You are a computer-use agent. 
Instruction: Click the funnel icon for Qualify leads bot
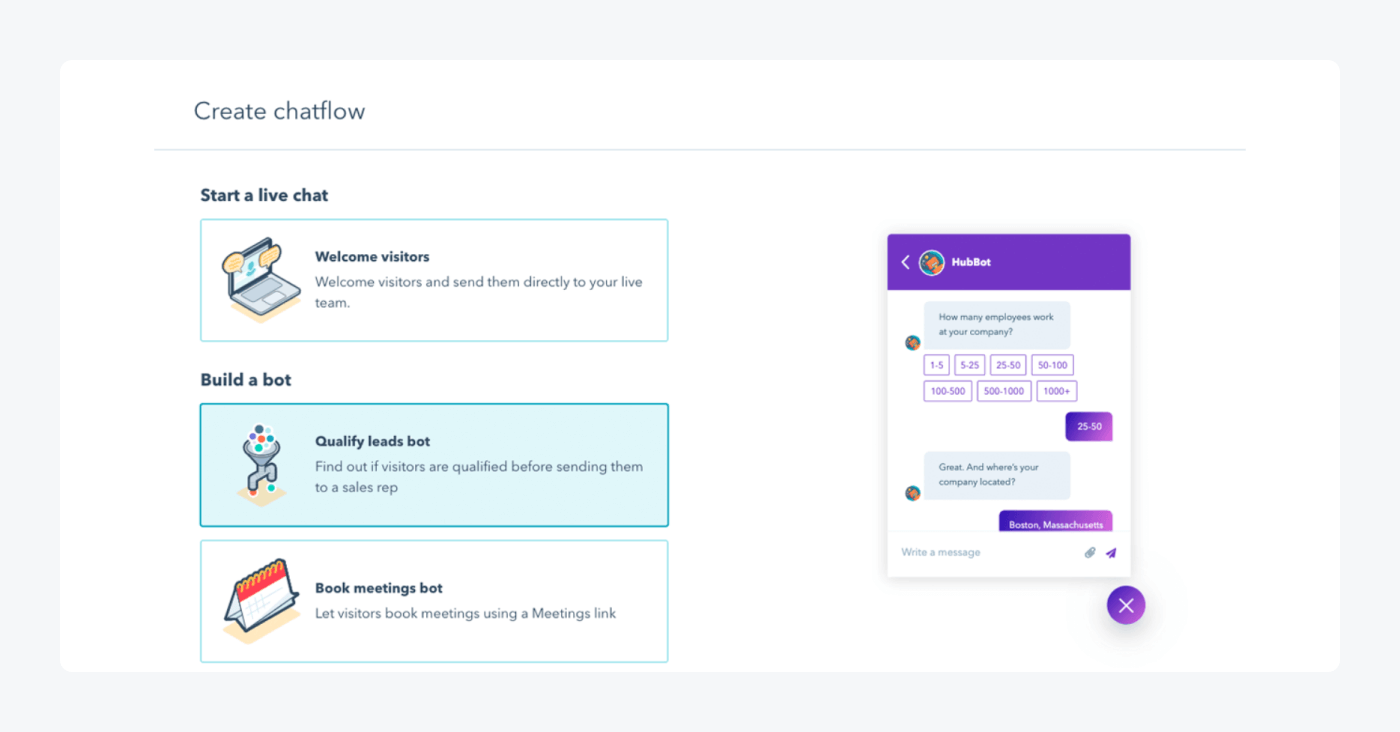(261, 465)
